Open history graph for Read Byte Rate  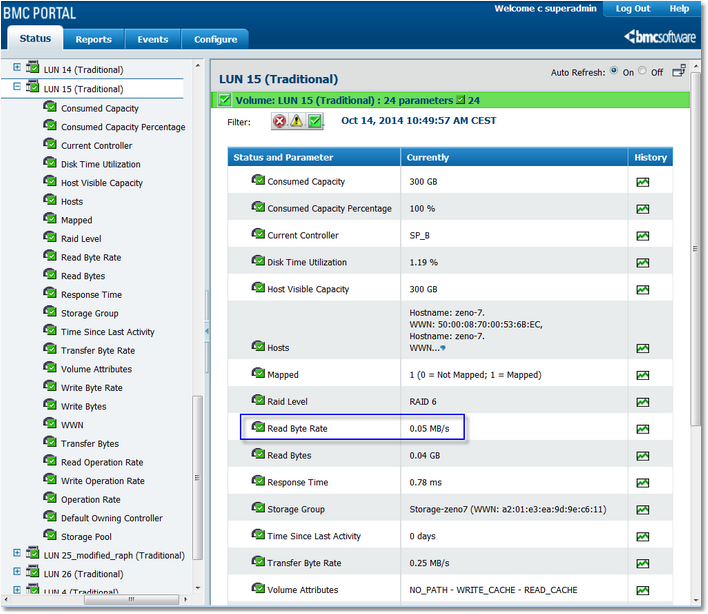click(642, 429)
